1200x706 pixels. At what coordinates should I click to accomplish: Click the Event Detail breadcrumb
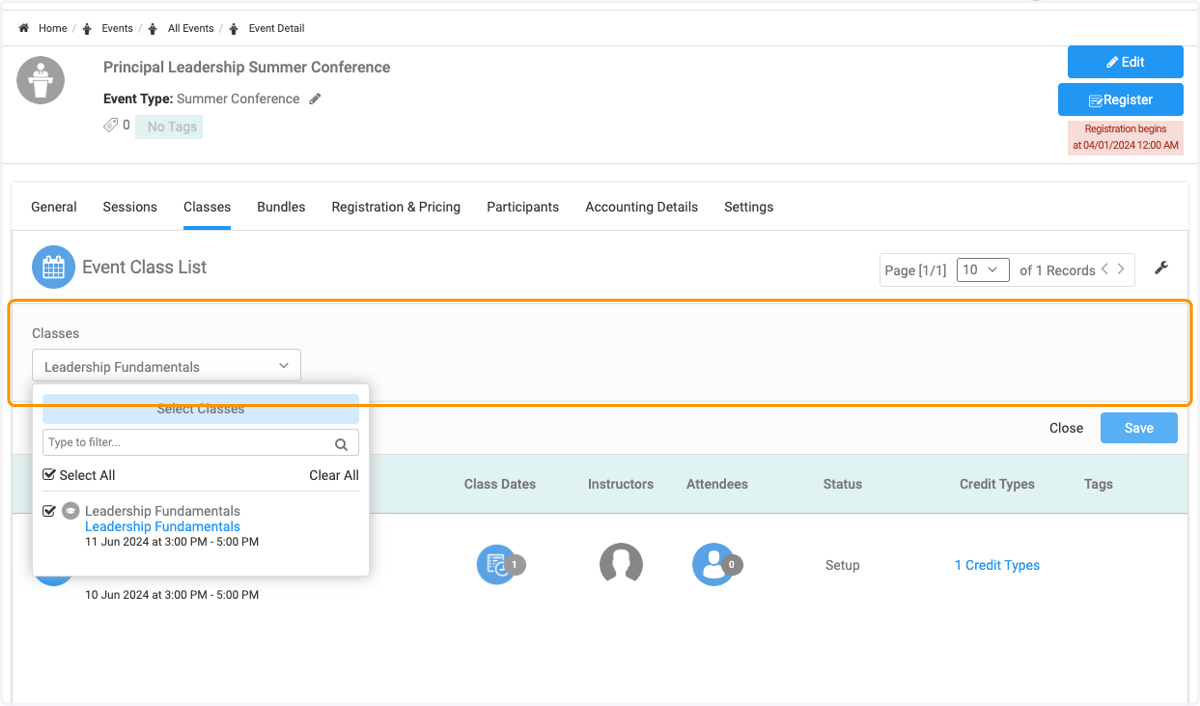[x=277, y=28]
